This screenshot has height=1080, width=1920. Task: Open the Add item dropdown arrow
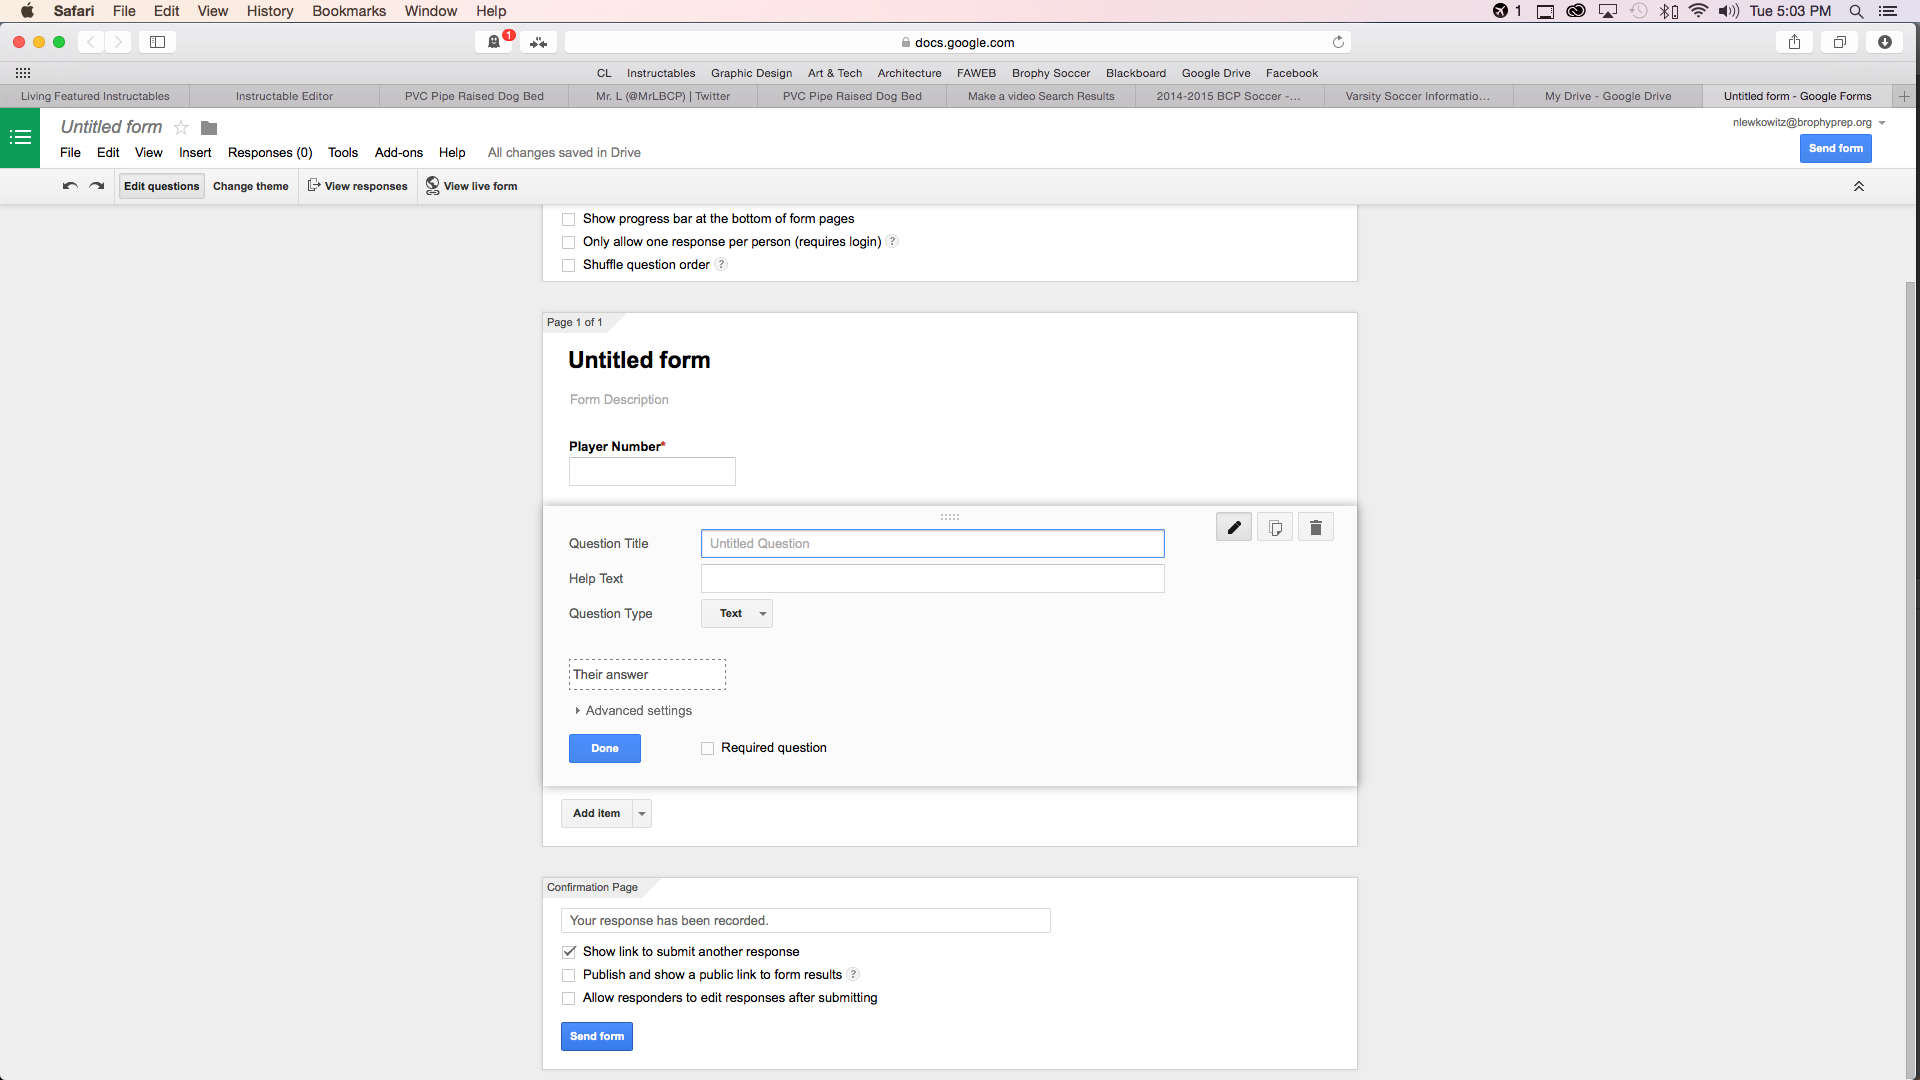[x=641, y=813]
